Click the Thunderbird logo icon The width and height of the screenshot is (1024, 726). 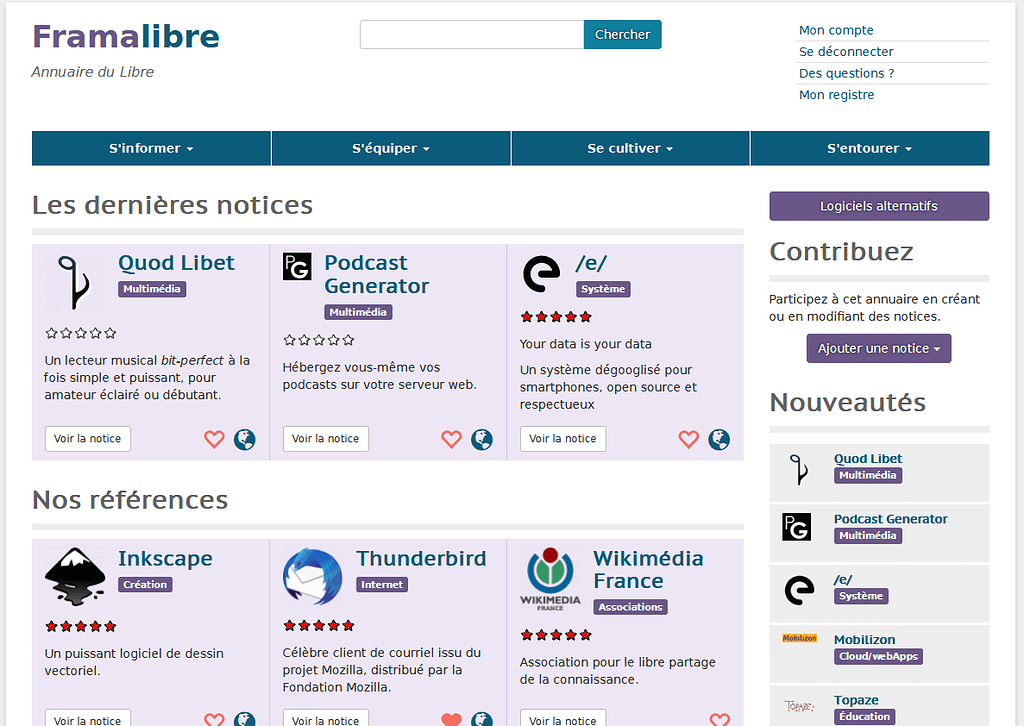[312, 577]
